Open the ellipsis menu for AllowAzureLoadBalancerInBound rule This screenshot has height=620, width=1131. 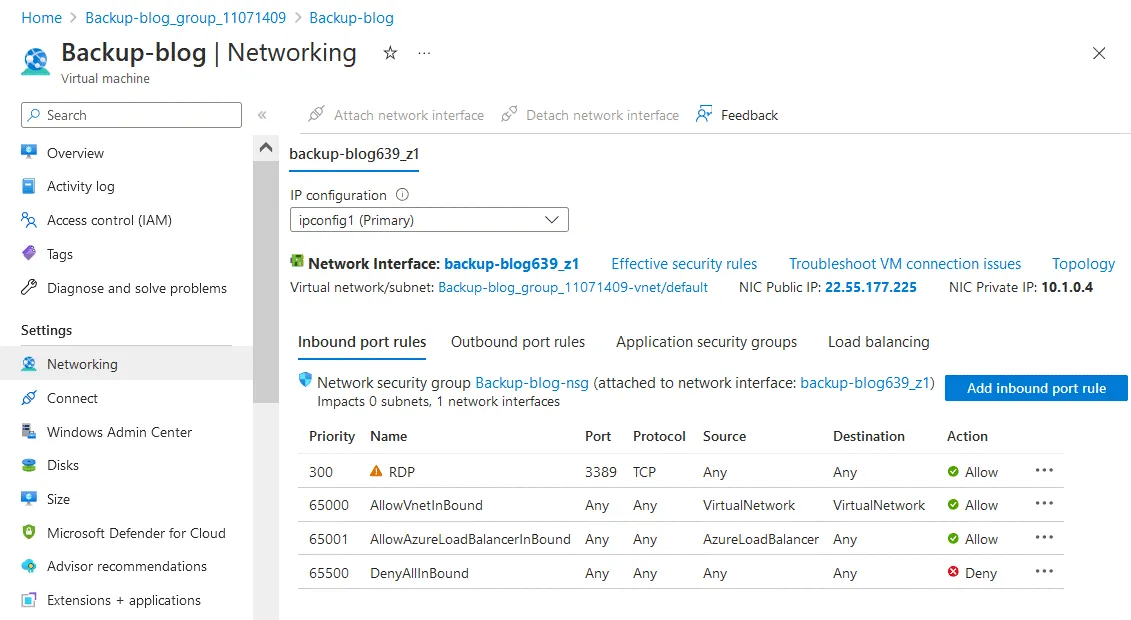tap(1044, 537)
